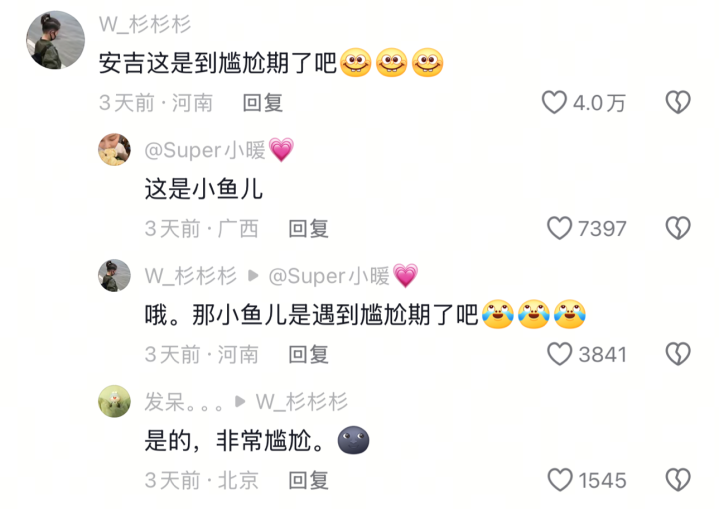The height and width of the screenshot is (509, 719).
Task: Dislike the reply with 3841 likes
Action: click(678, 354)
